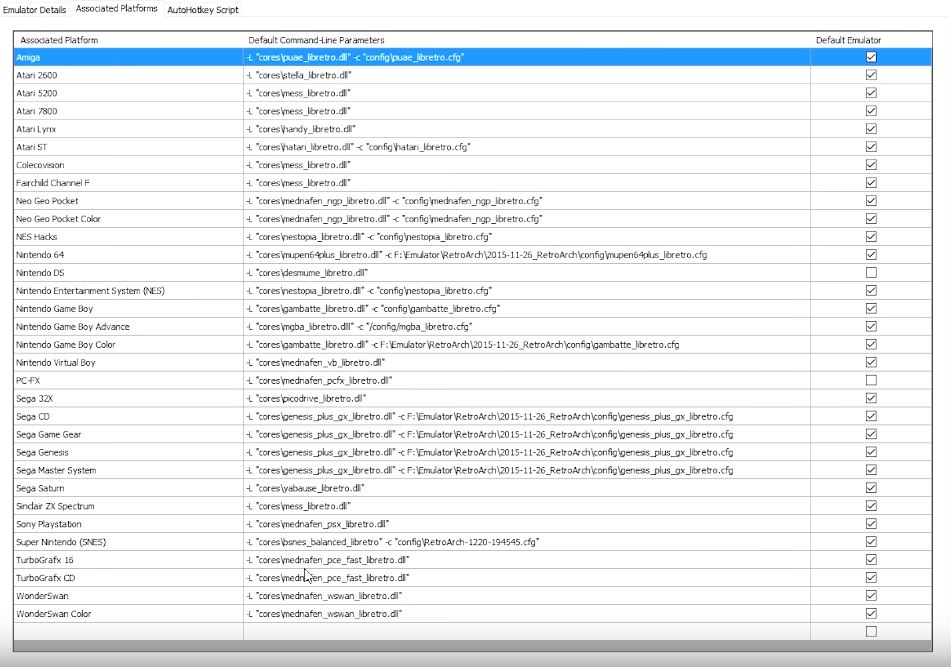Uncheck Default Emulator for Amiga
Viewport: 951px width, 667px height.
click(x=871, y=57)
